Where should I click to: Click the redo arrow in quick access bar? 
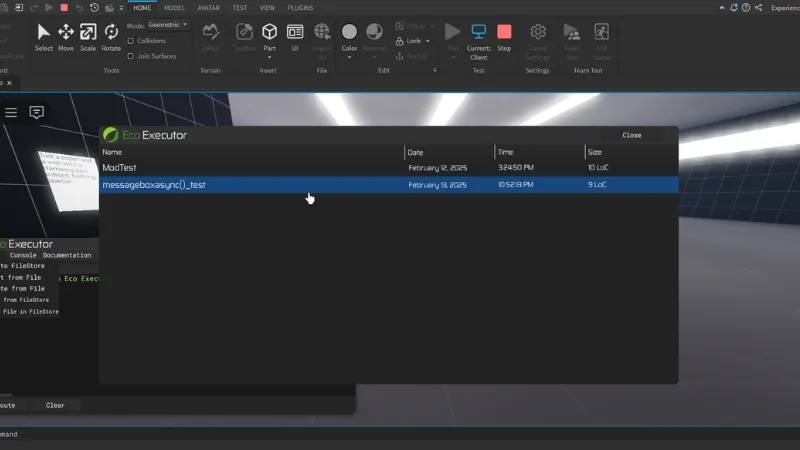[34, 8]
